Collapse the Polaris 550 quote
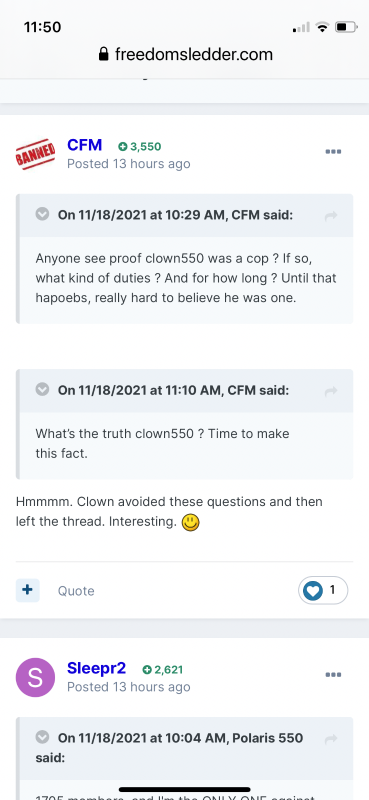 click(42, 737)
